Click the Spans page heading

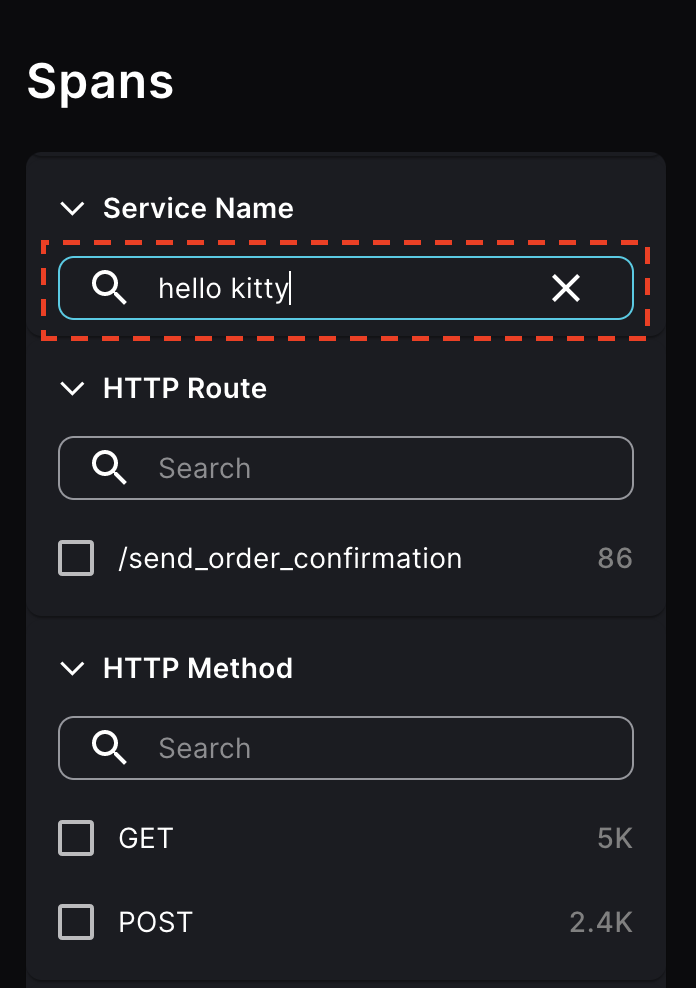coord(101,80)
